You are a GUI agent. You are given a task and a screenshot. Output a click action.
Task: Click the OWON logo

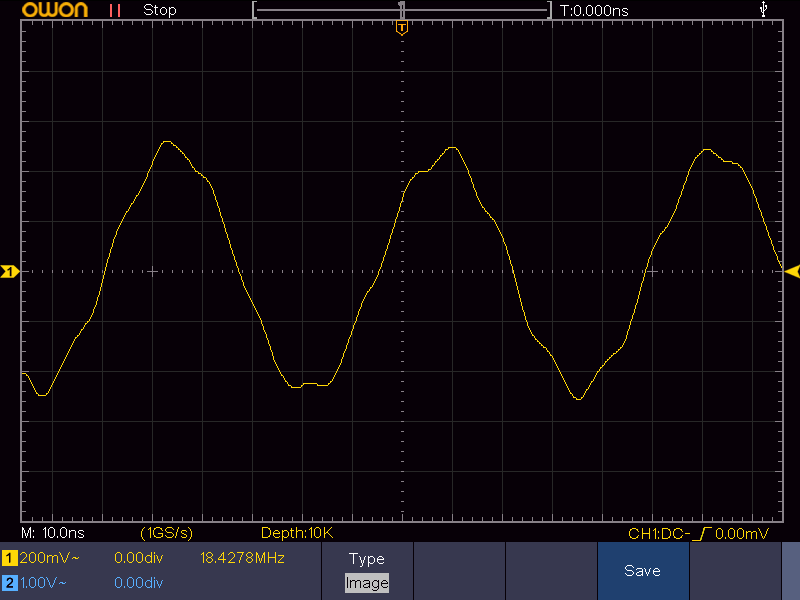[x=55, y=10]
